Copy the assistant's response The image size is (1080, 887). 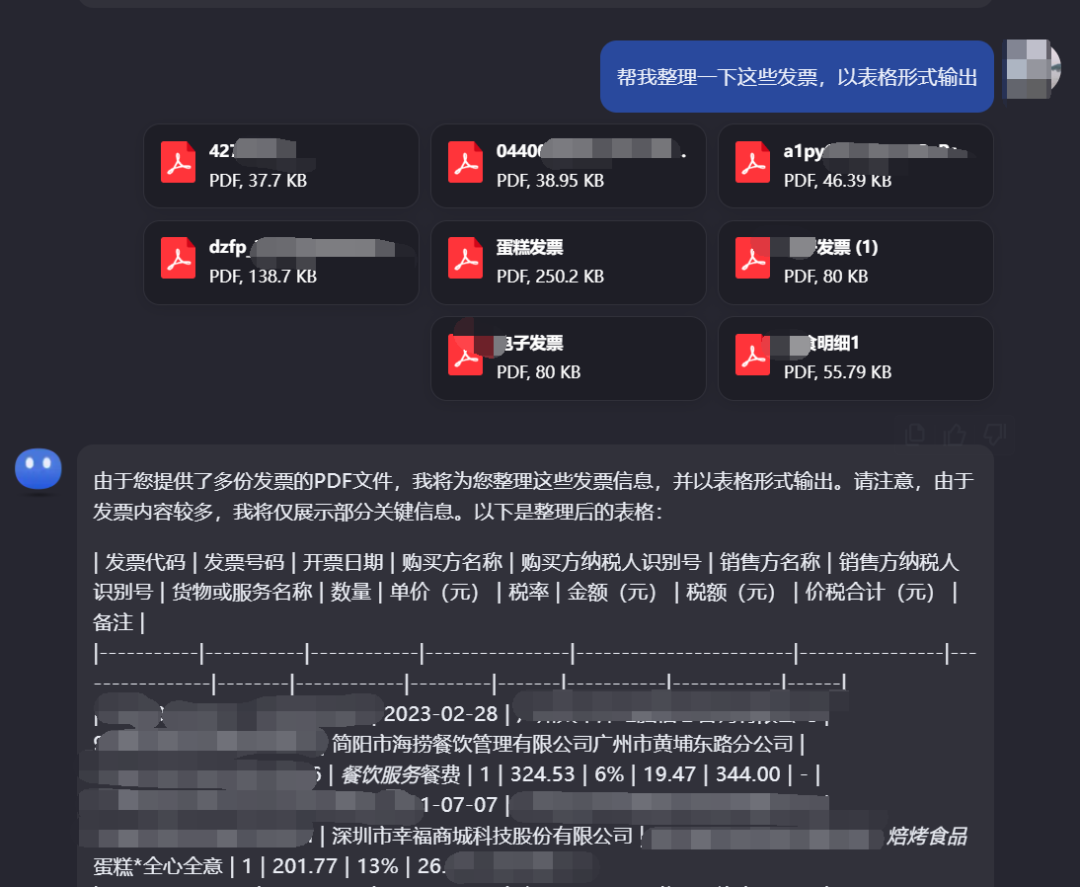(x=914, y=433)
